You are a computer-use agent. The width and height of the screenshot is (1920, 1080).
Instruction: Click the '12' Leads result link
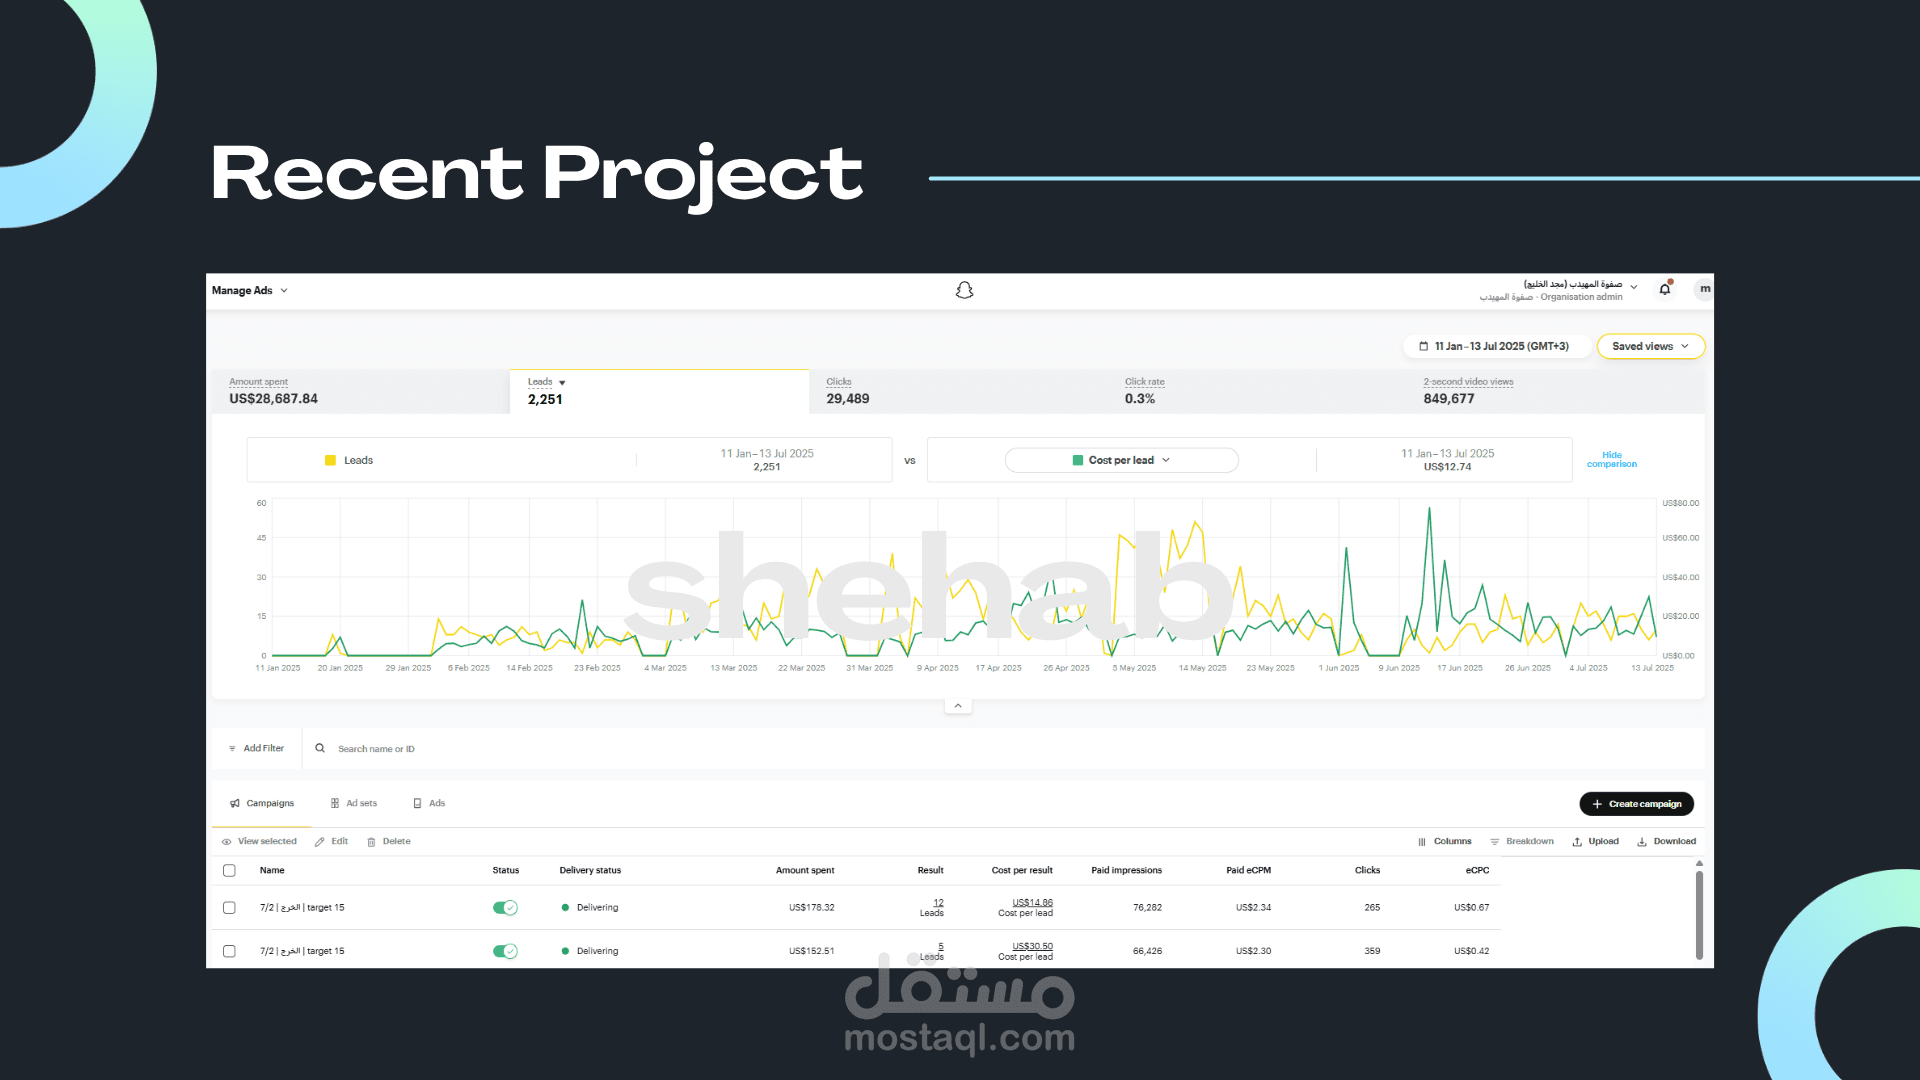938,903
